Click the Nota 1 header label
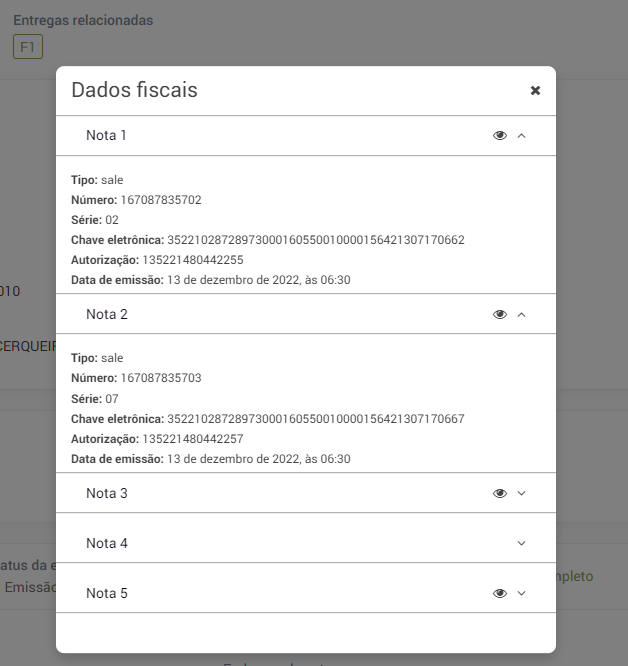 pos(107,136)
